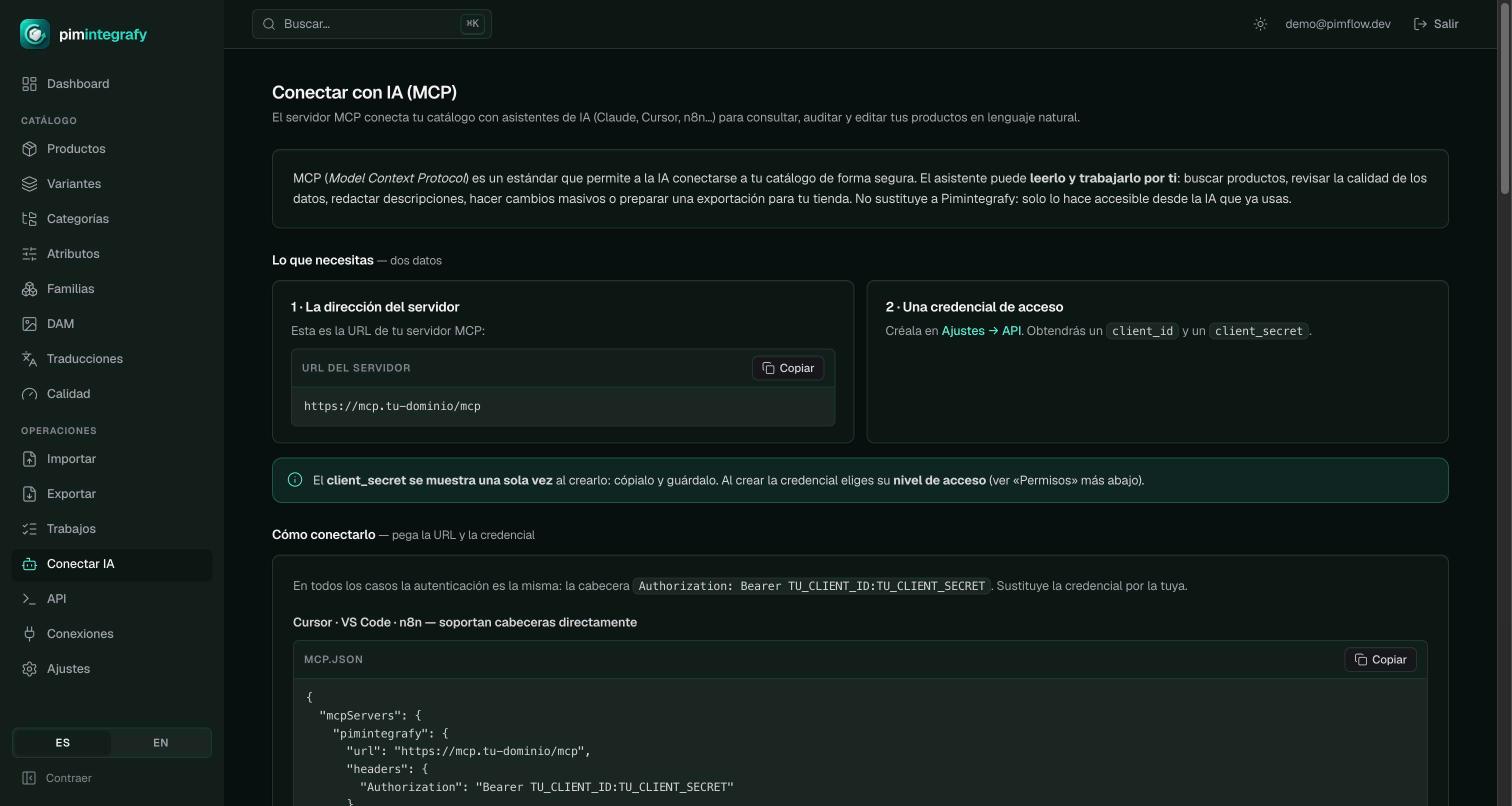Toggle the light/dark theme sun icon
This screenshot has height=806, width=1512.
click(1260, 24)
